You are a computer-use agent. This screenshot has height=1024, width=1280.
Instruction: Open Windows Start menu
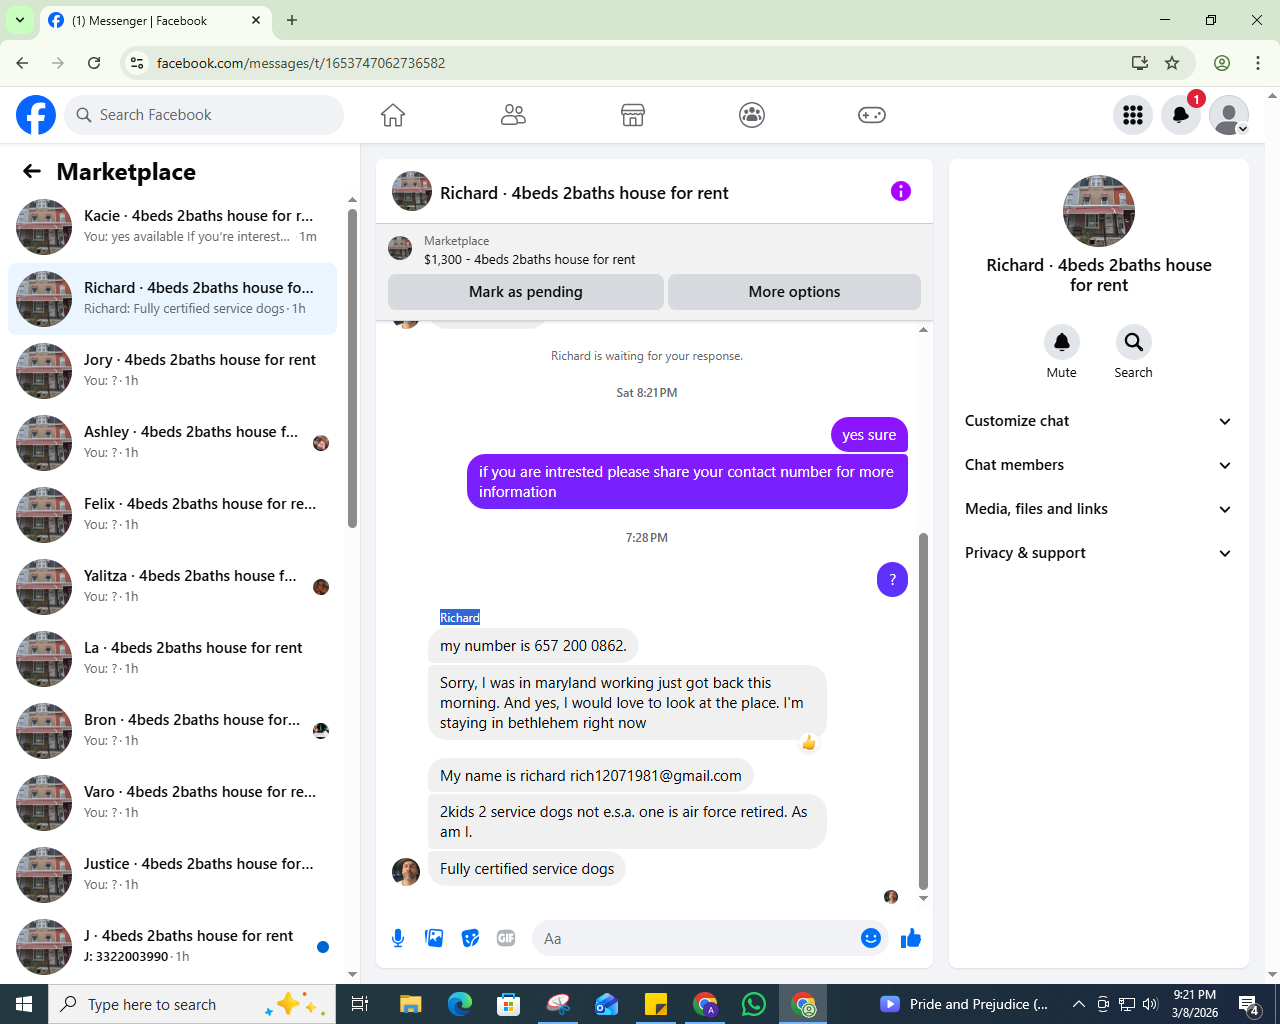click(x=24, y=1004)
